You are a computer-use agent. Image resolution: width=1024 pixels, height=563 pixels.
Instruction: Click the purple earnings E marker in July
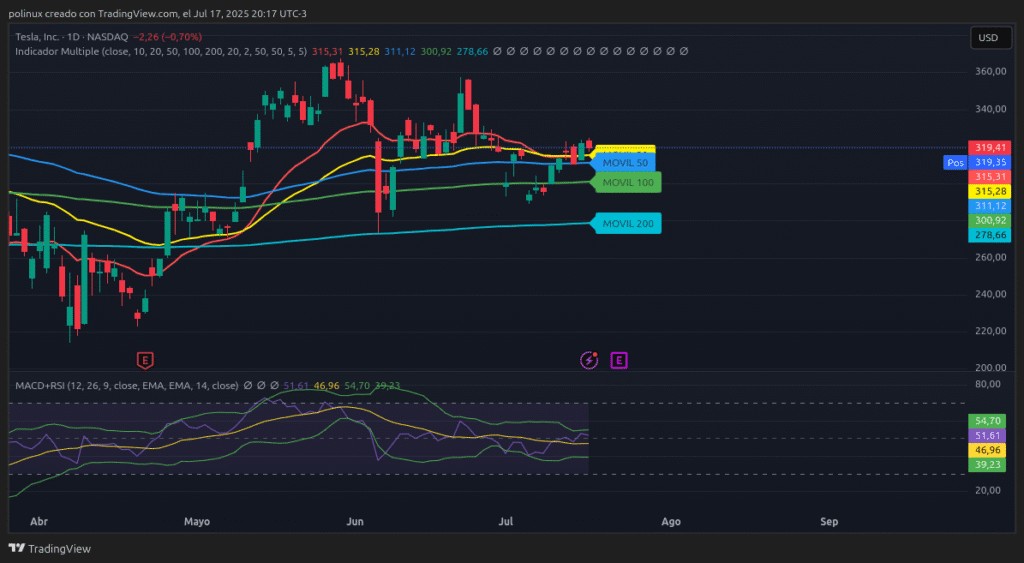619,359
